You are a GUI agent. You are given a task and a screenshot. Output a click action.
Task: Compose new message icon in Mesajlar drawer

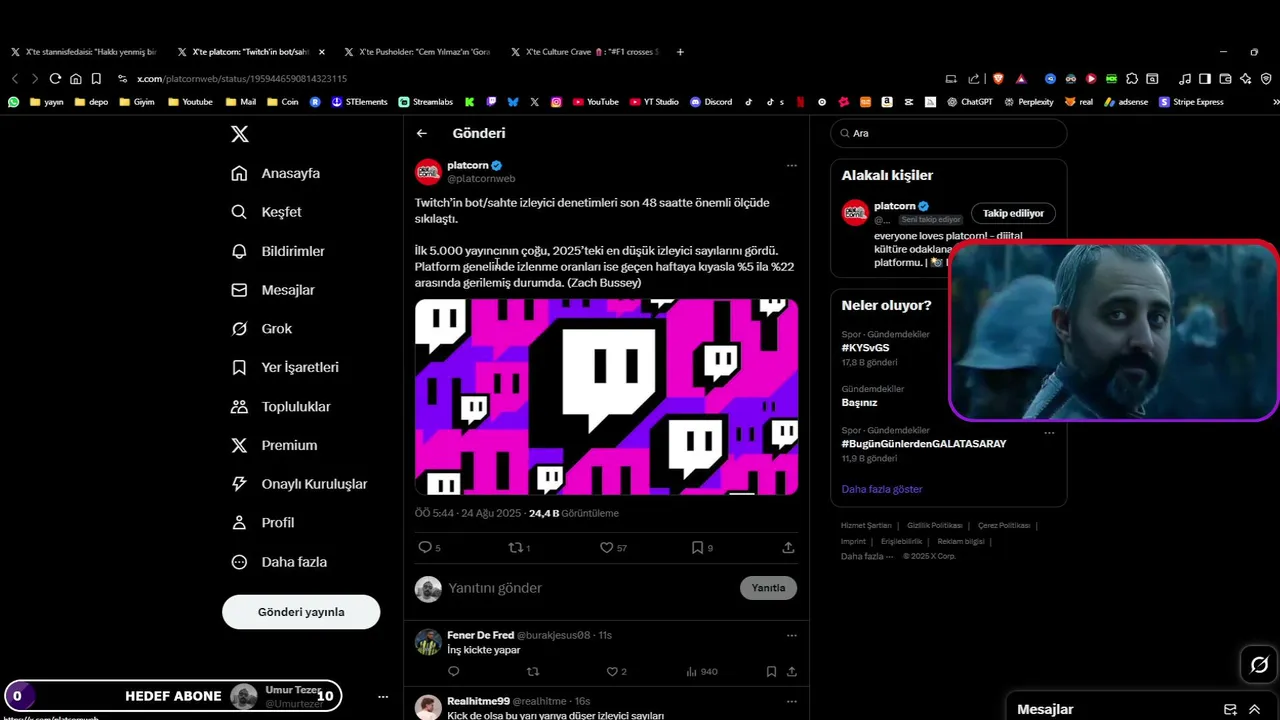click(1230, 709)
